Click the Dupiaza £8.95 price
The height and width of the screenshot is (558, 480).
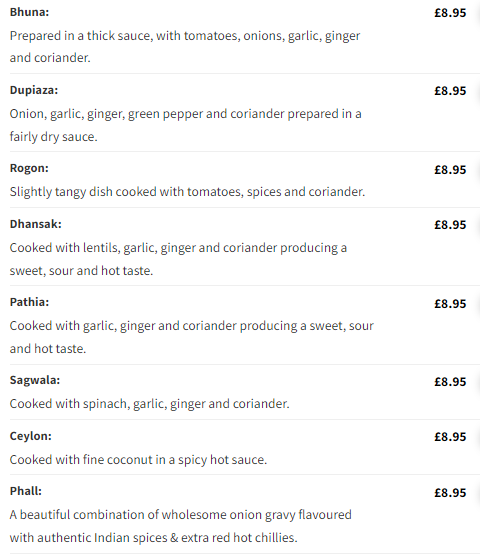450,91
